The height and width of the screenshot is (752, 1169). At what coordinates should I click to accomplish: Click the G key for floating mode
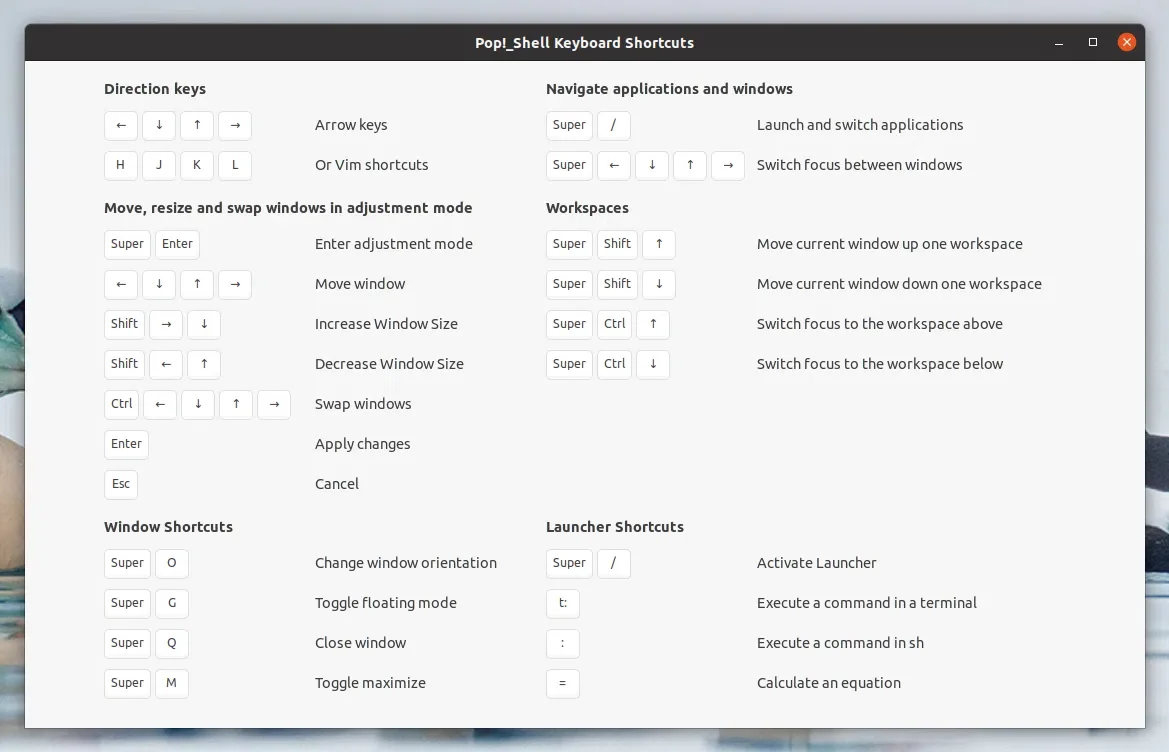pyautogui.click(x=171, y=604)
